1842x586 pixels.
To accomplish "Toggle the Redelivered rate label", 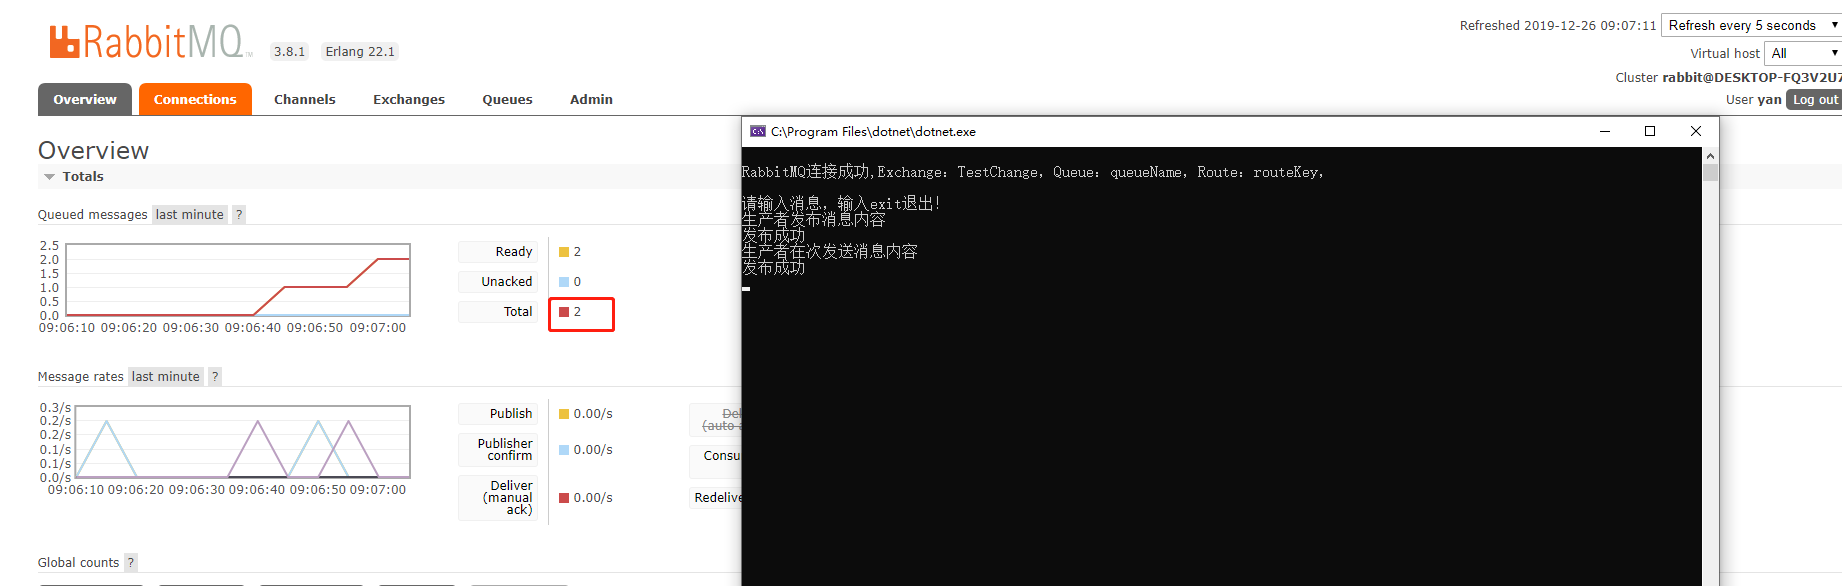I will (x=716, y=498).
